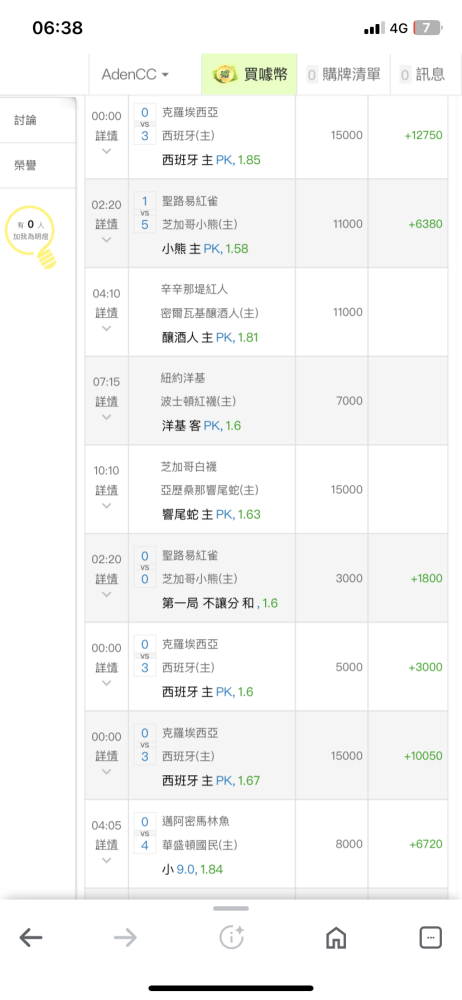Expand 詳情 for the 07:15 紐約洋基 game
This screenshot has height=1000, width=462.
[x=107, y=402]
